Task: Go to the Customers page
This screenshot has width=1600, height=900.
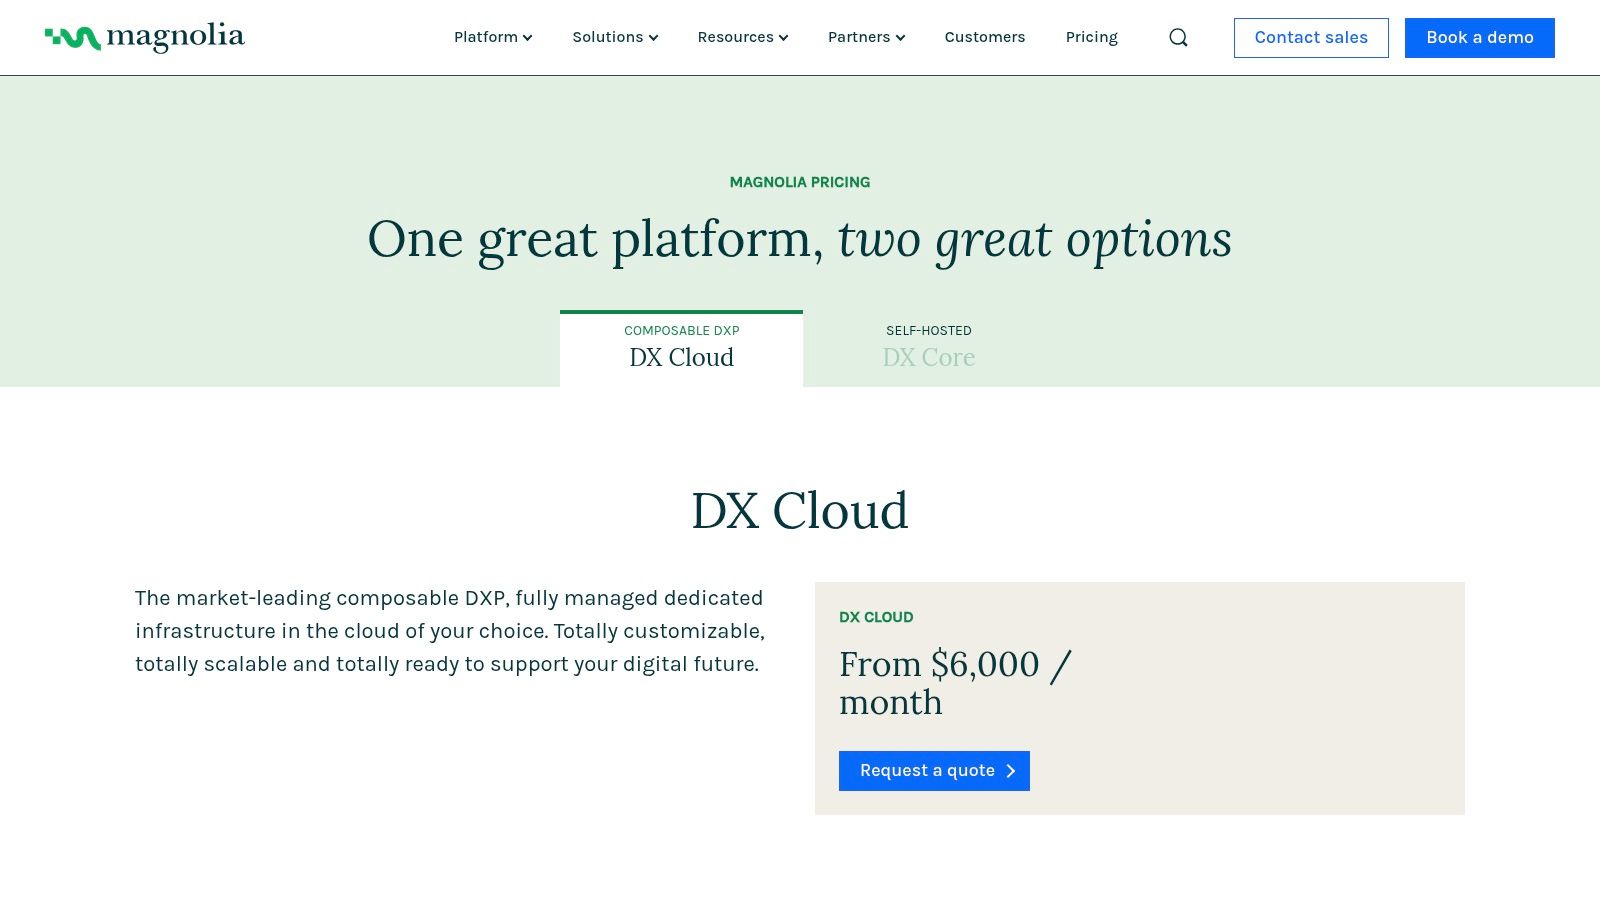Action: (985, 37)
